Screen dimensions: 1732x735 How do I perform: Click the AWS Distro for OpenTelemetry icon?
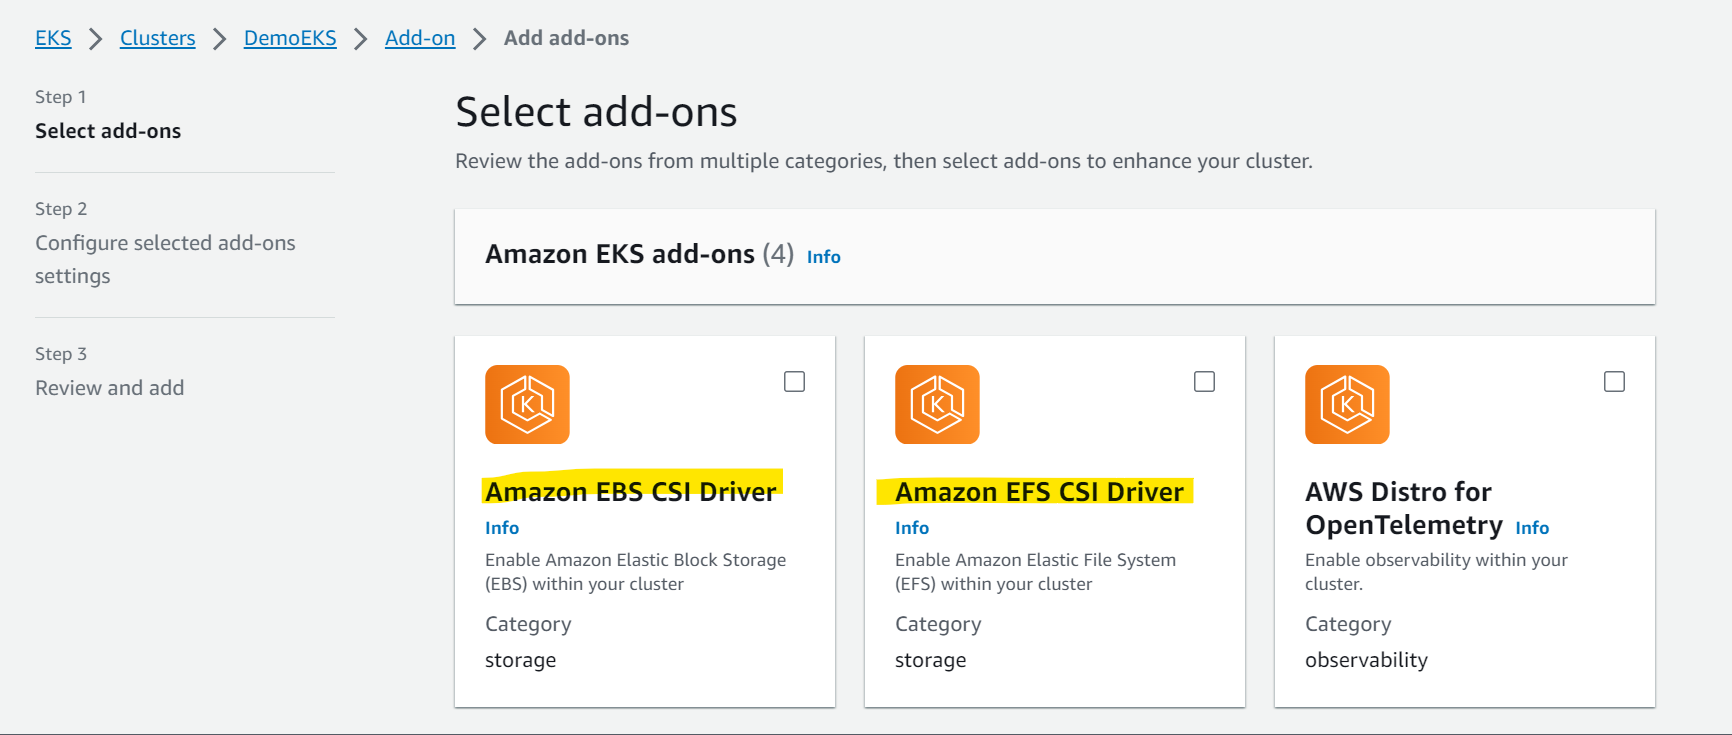[1347, 404]
